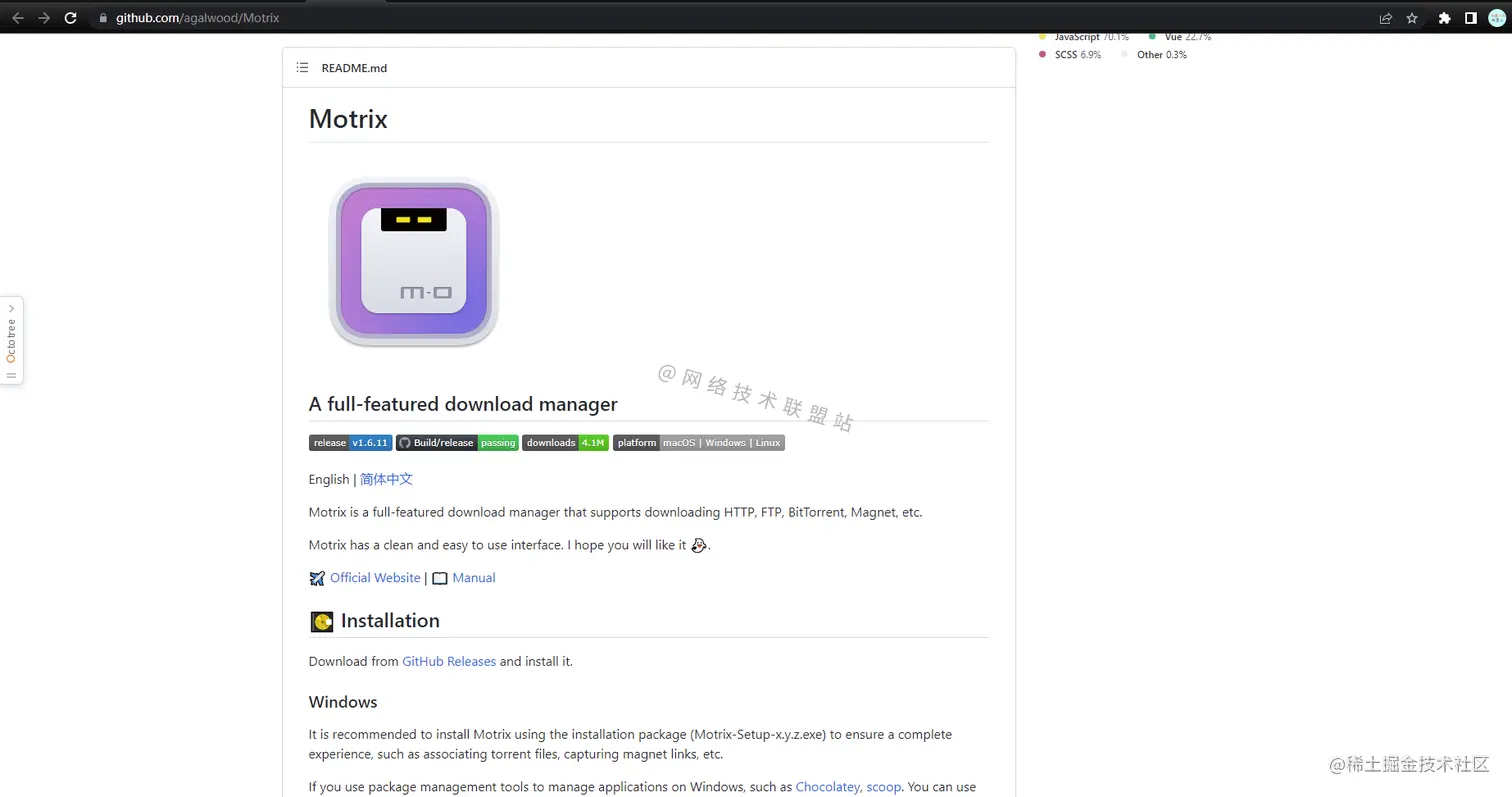Open the Chocolatey link
This screenshot has width=1512, height=797.
pyautogui.click(x=828, y=787)
